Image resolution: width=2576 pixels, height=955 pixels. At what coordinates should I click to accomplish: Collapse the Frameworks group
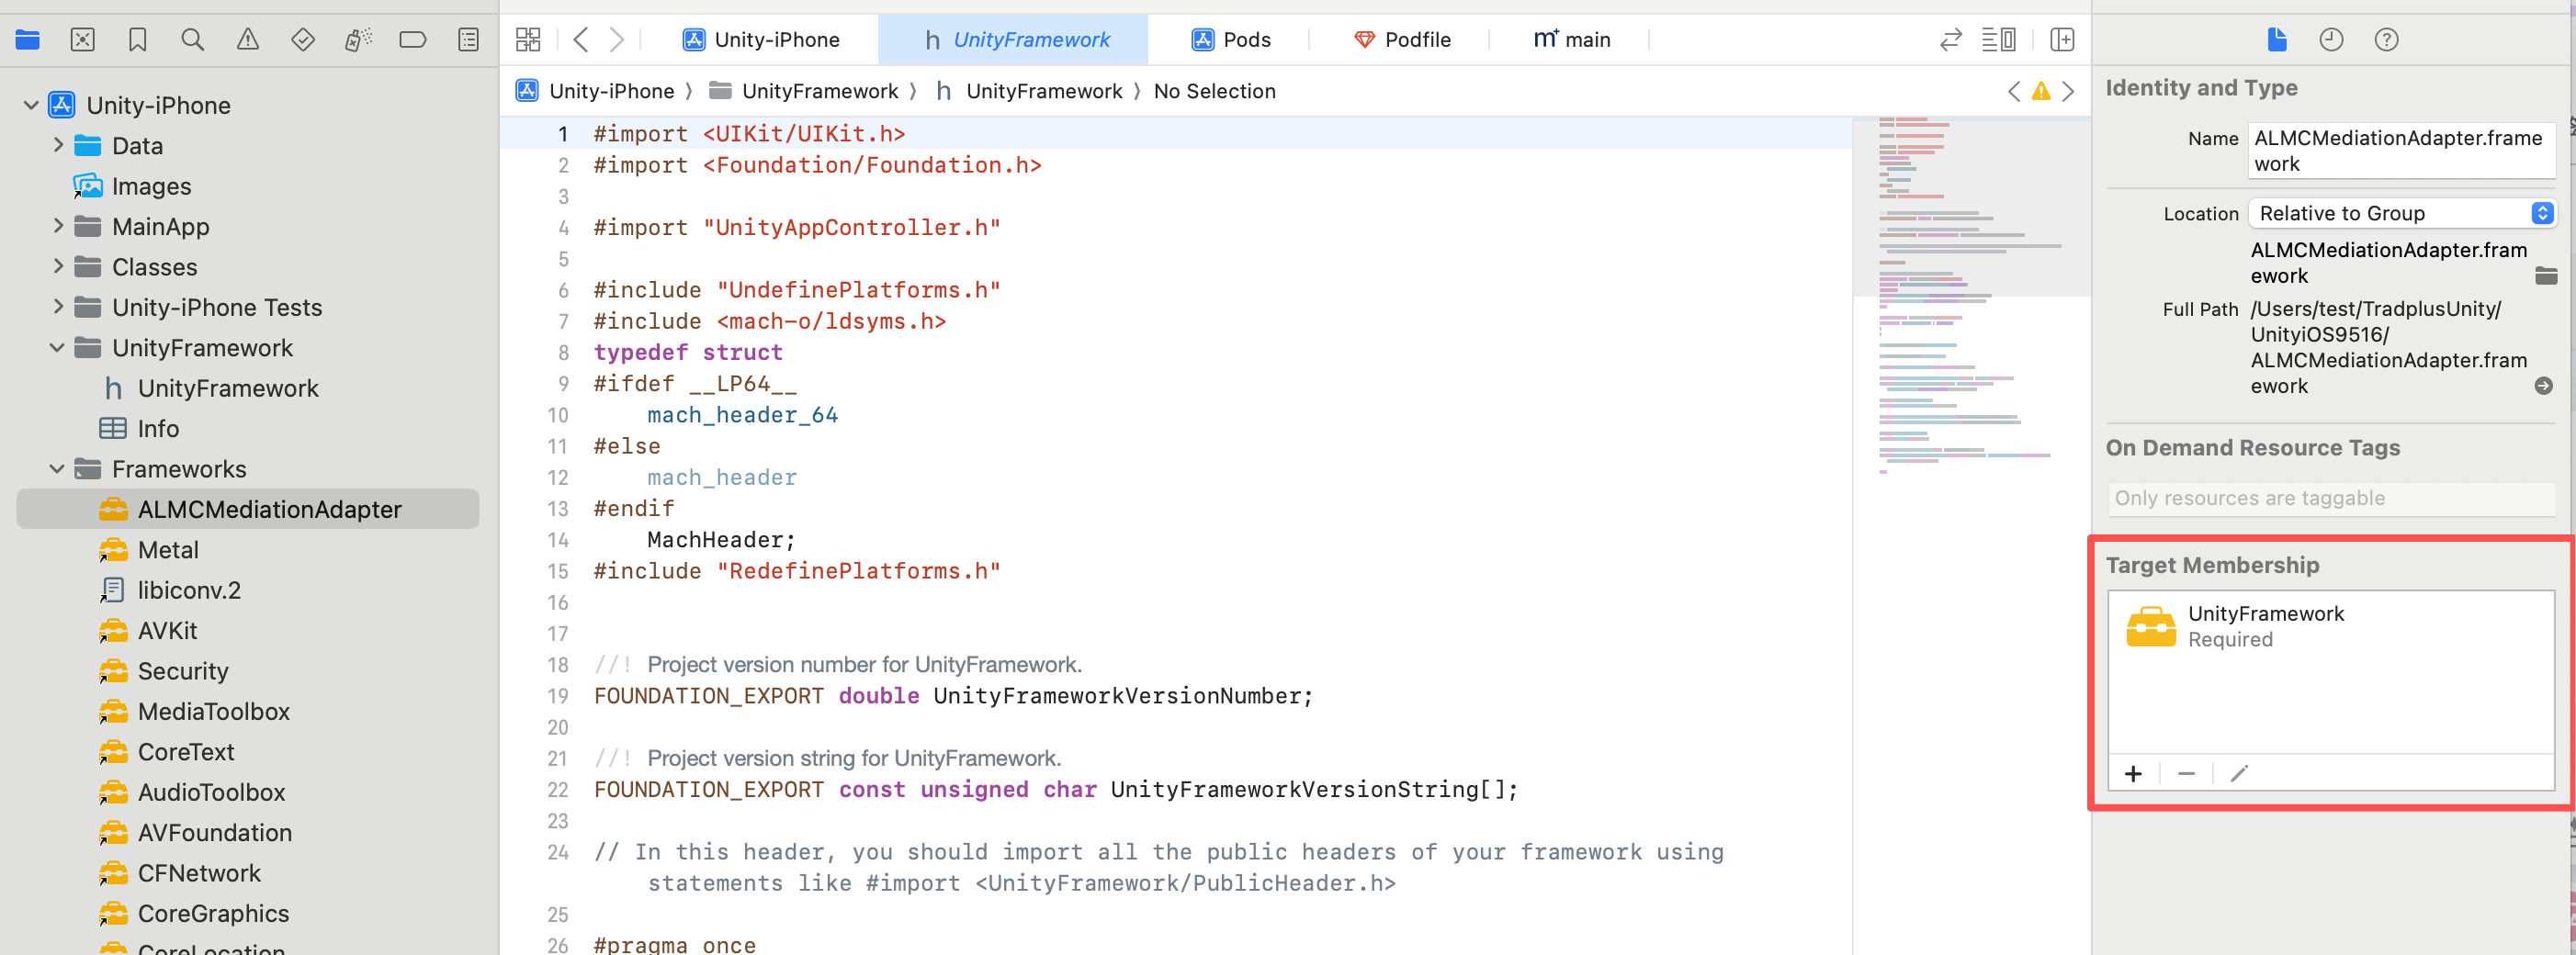[x=57, y=469]
